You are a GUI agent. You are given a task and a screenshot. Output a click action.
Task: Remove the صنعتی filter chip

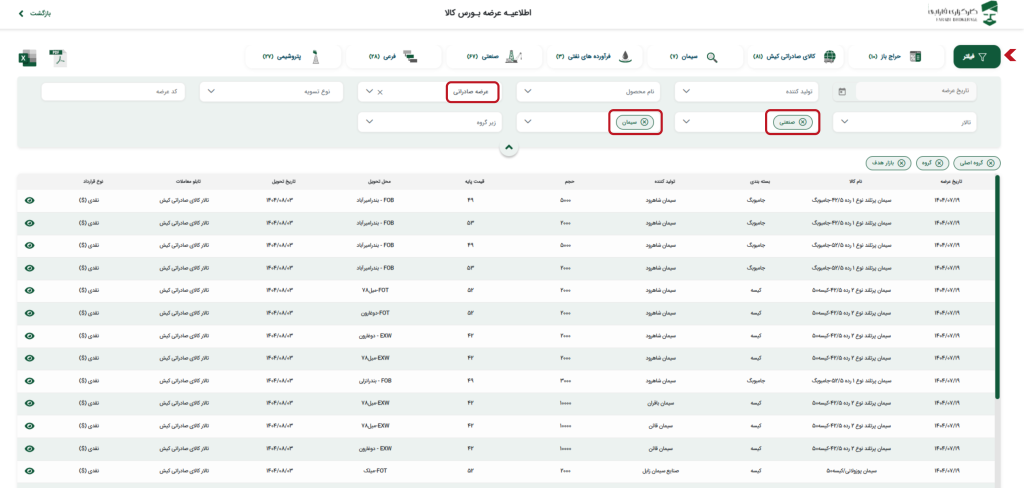(x=803, y=122)
